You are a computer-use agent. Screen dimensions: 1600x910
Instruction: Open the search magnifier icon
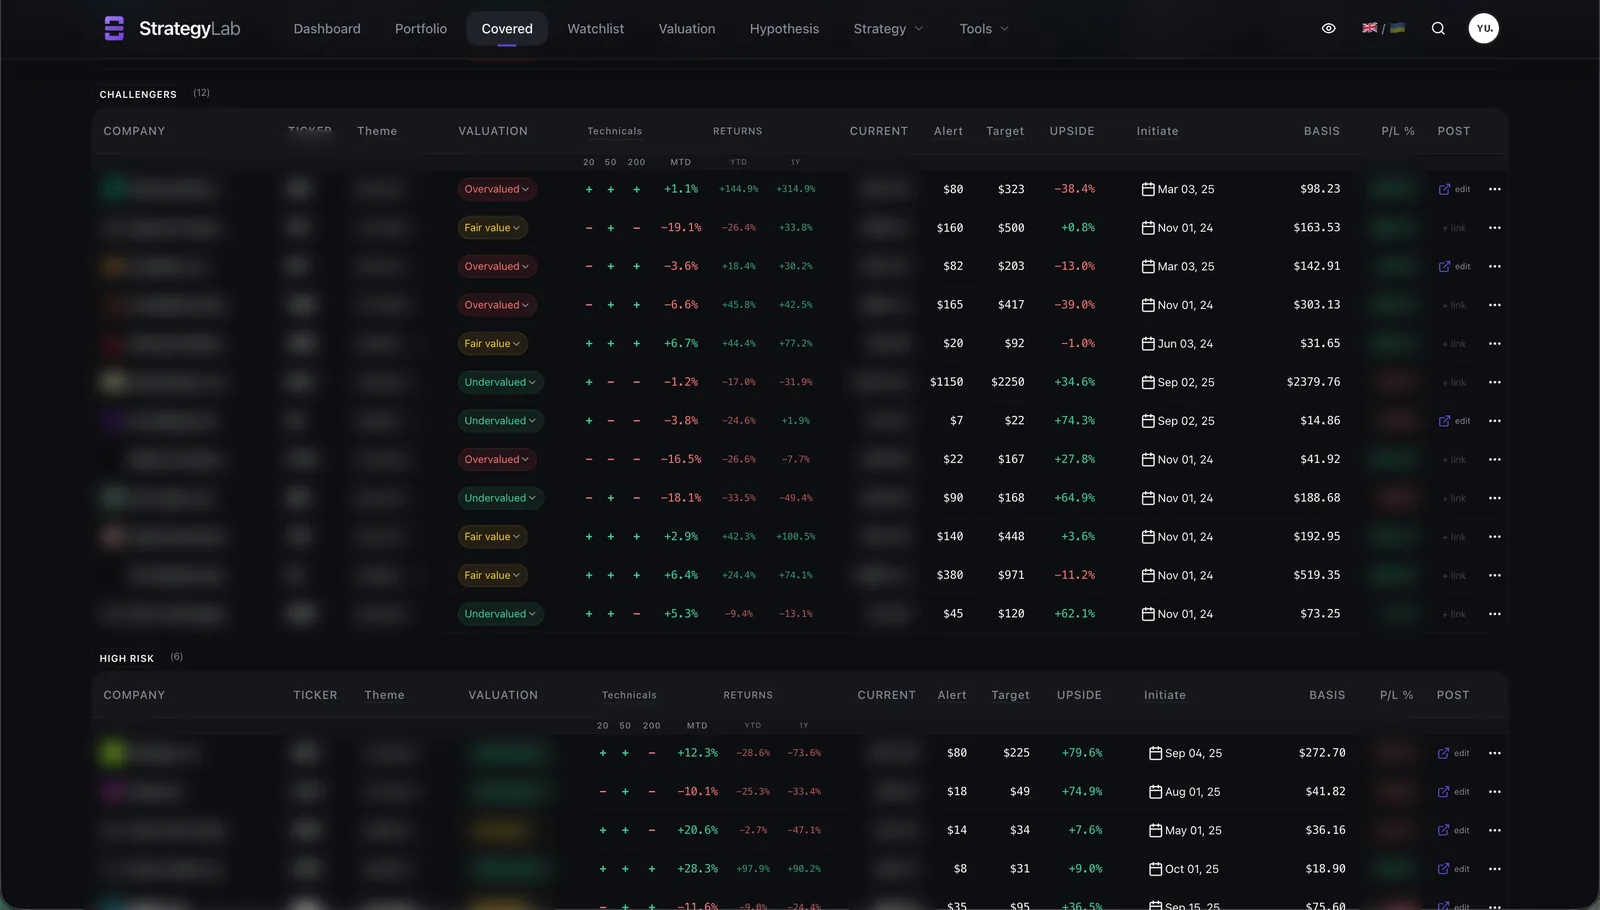[x=1438, y=28]
